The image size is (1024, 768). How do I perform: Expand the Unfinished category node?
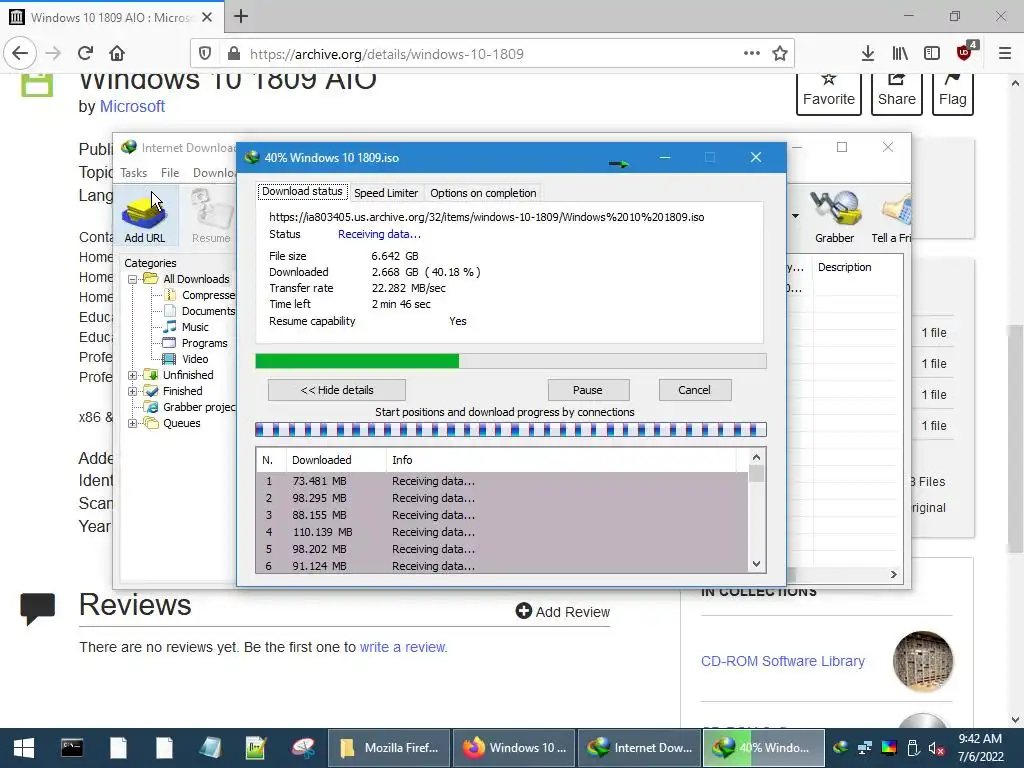(132, 376)
